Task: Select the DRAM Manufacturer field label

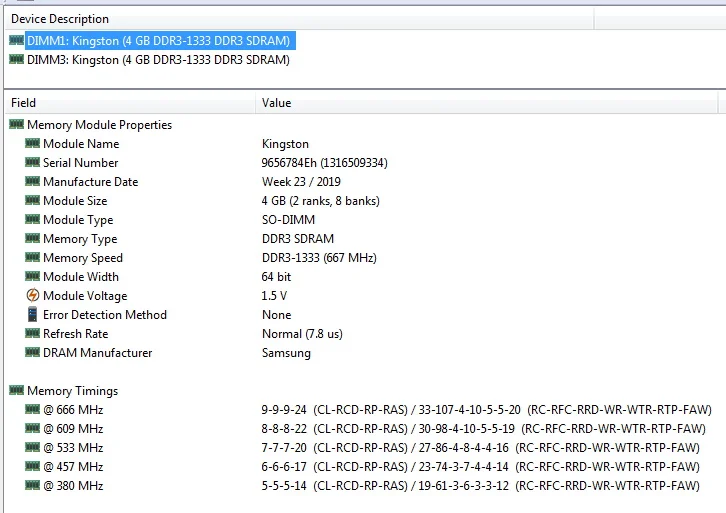Action: tap(98, 353)
